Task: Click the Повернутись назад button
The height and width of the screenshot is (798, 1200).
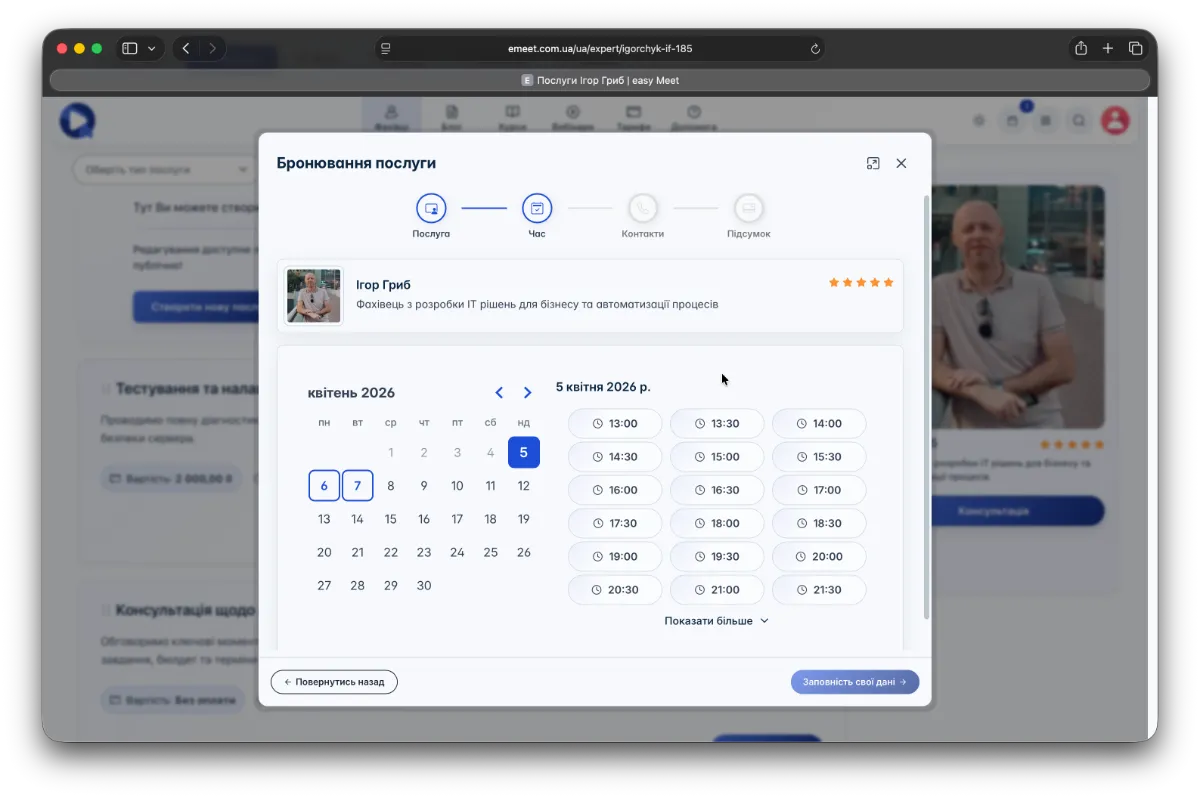Action: coord(334,682)
